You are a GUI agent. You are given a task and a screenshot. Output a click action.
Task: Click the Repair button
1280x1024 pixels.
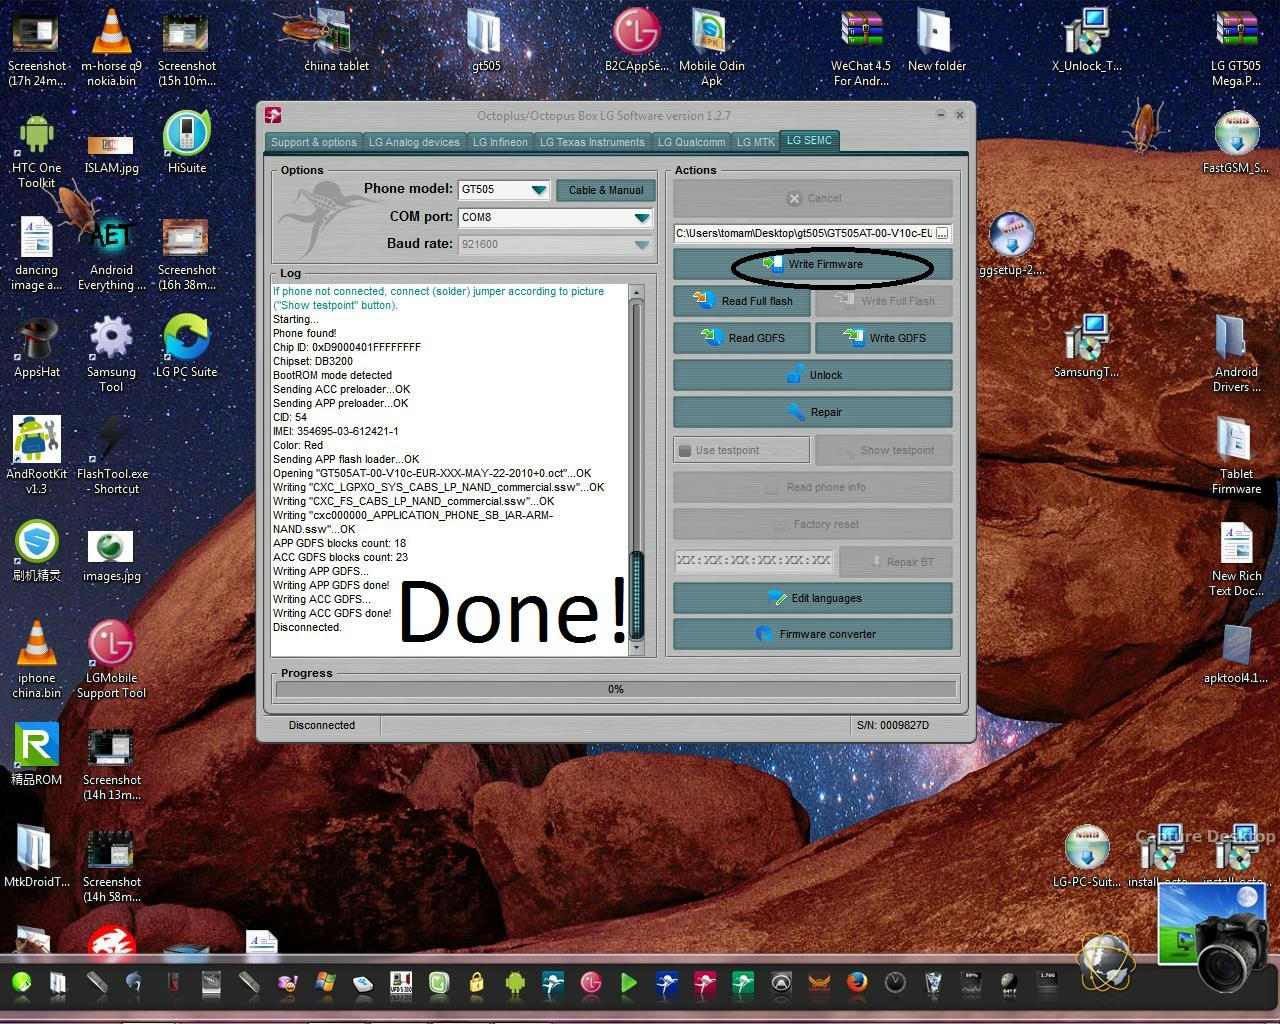(x=812, y=412)
